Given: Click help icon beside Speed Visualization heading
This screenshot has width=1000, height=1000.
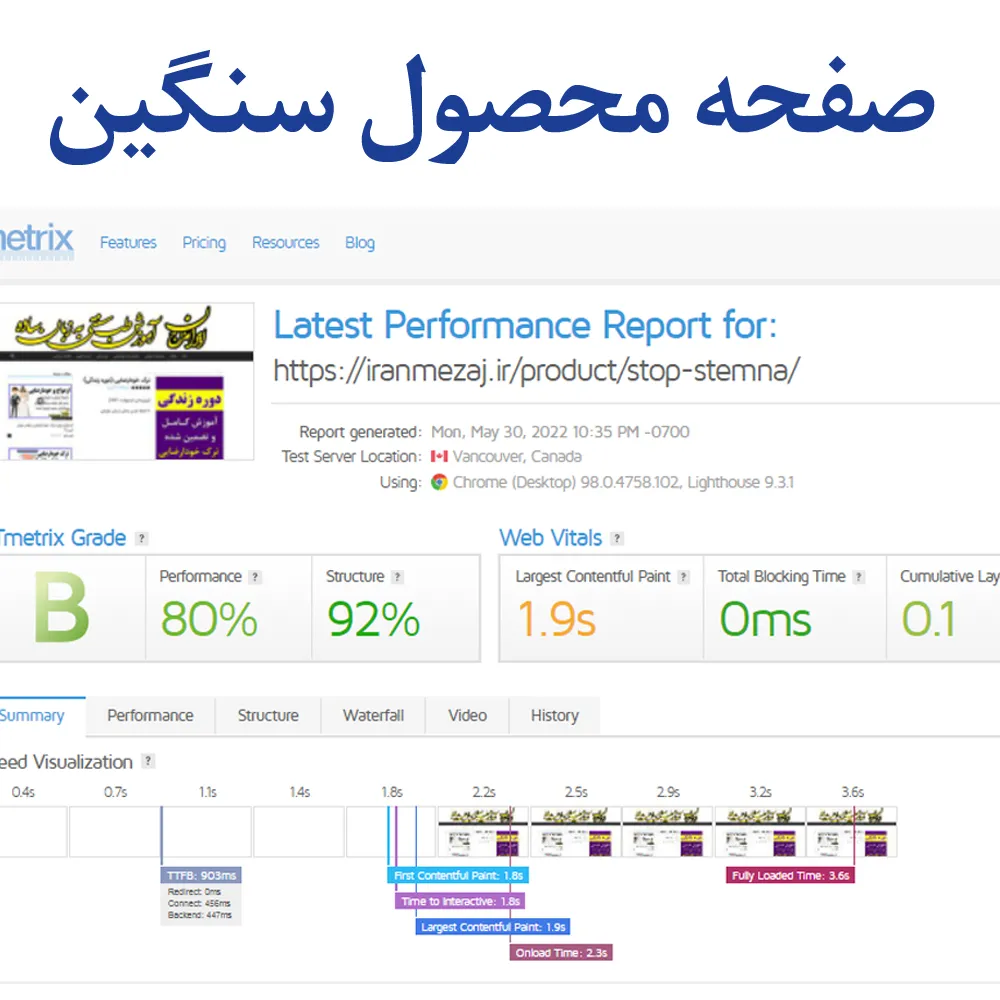Looking at the screenshot, I should (148, 762).
